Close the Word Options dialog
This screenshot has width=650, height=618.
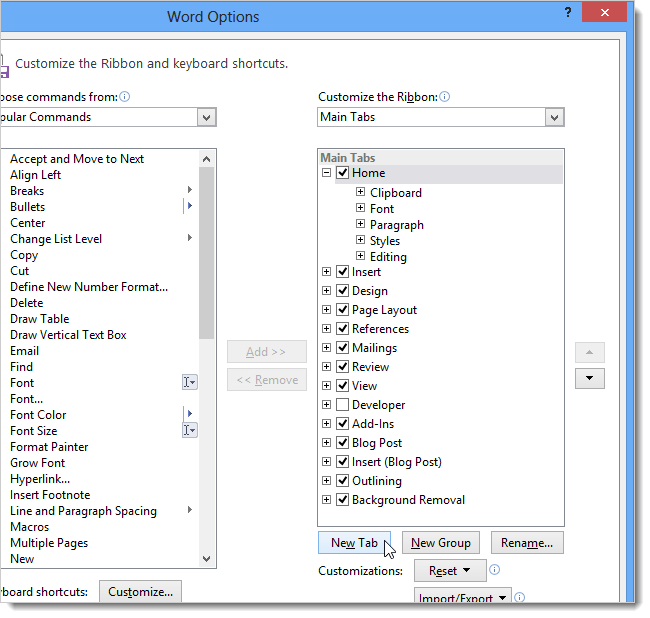pos(604,12)
